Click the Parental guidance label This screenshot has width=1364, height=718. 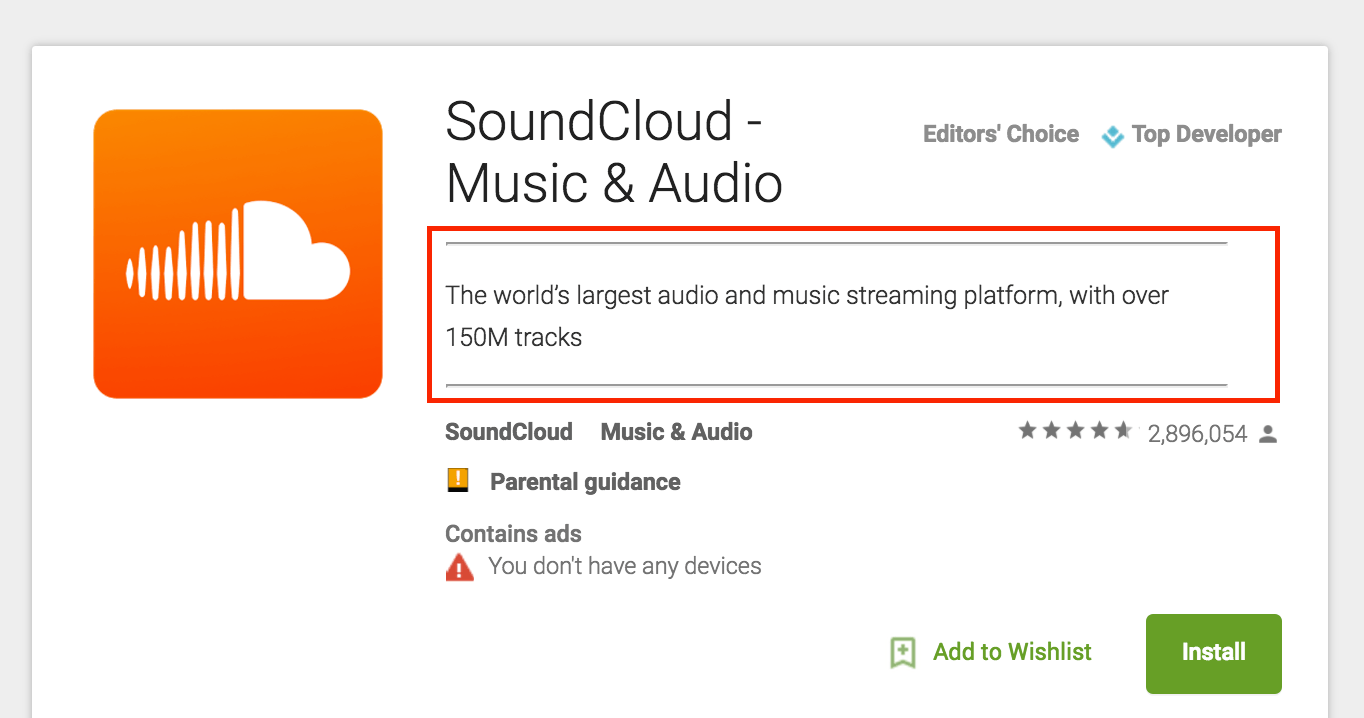click(585, 482)
